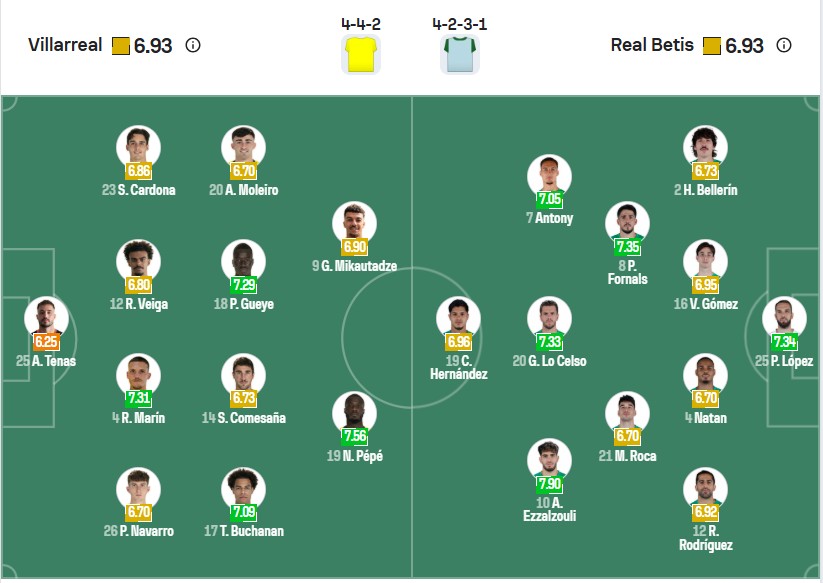Image resolution: width=823 pixels, height=583 pixels.
Task: Click the yellow rating square beside Villarreal
Action: tap(120, 46)
